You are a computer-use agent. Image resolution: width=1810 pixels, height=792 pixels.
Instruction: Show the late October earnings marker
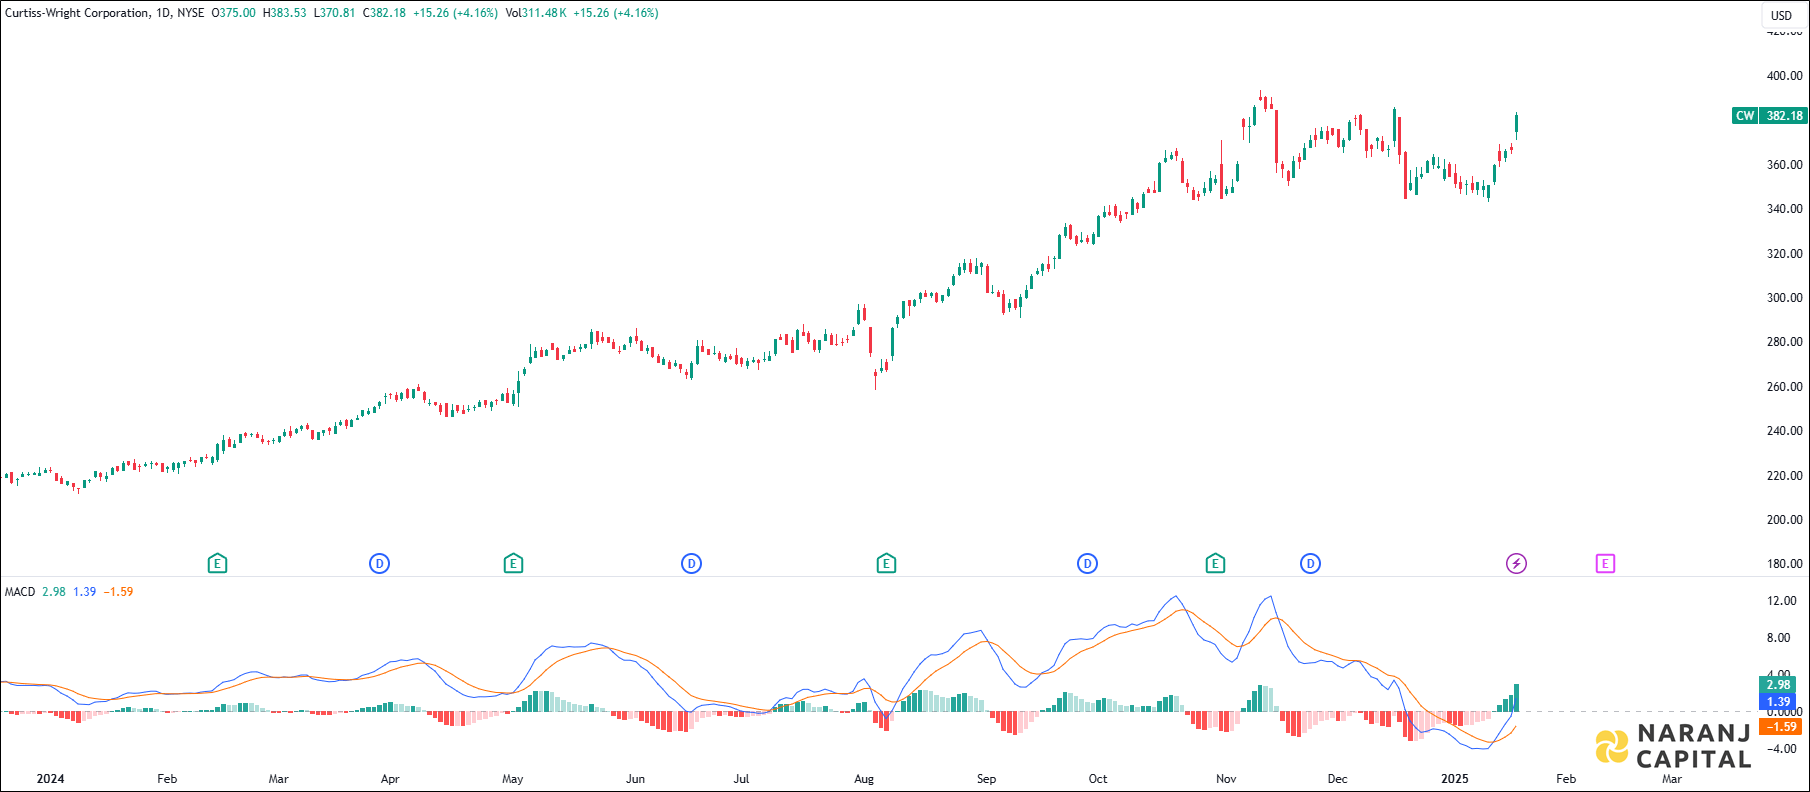click(x=1215, y=564)
